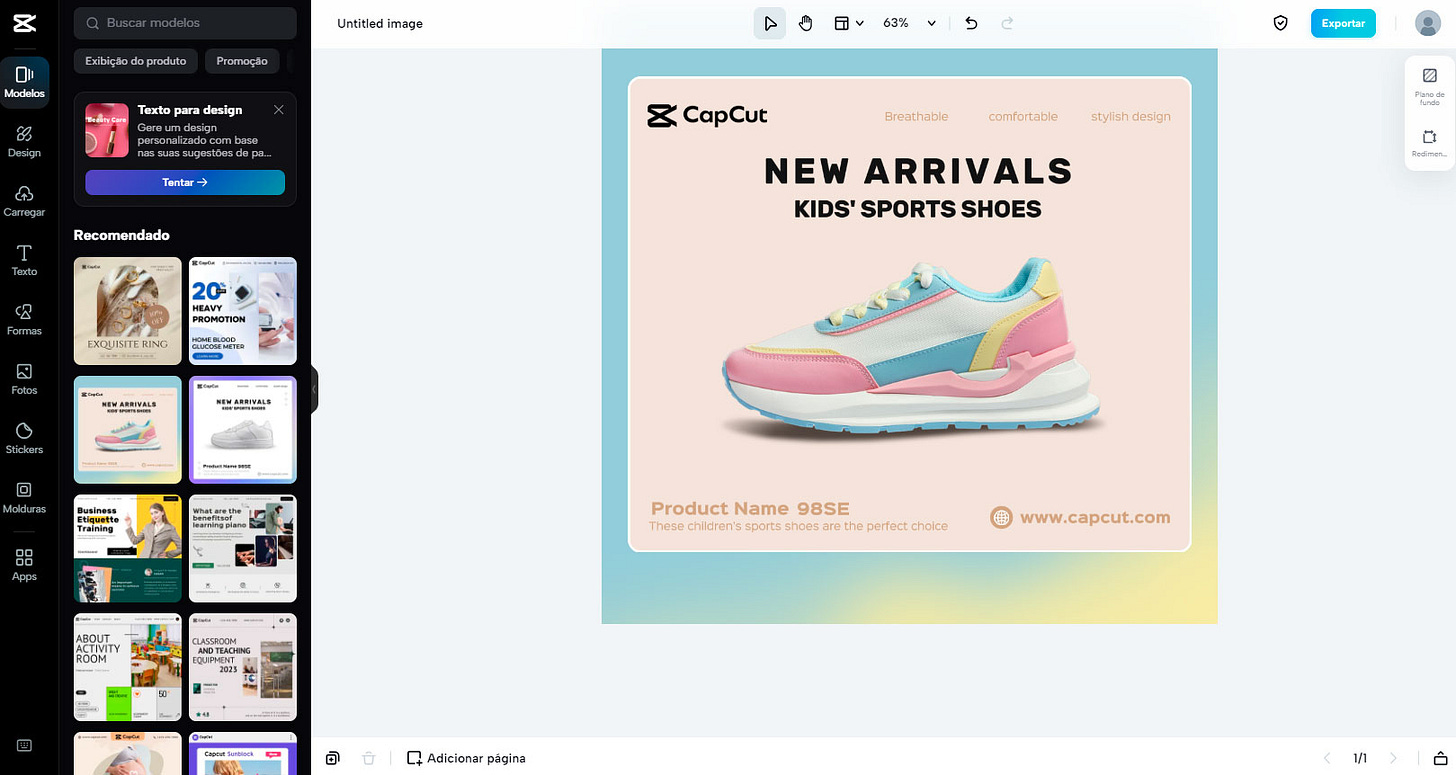Choose the pastel New Arrivals shoe template
Image resolution: width=1456 pixels, height=775 pixels.
(128, 430)
